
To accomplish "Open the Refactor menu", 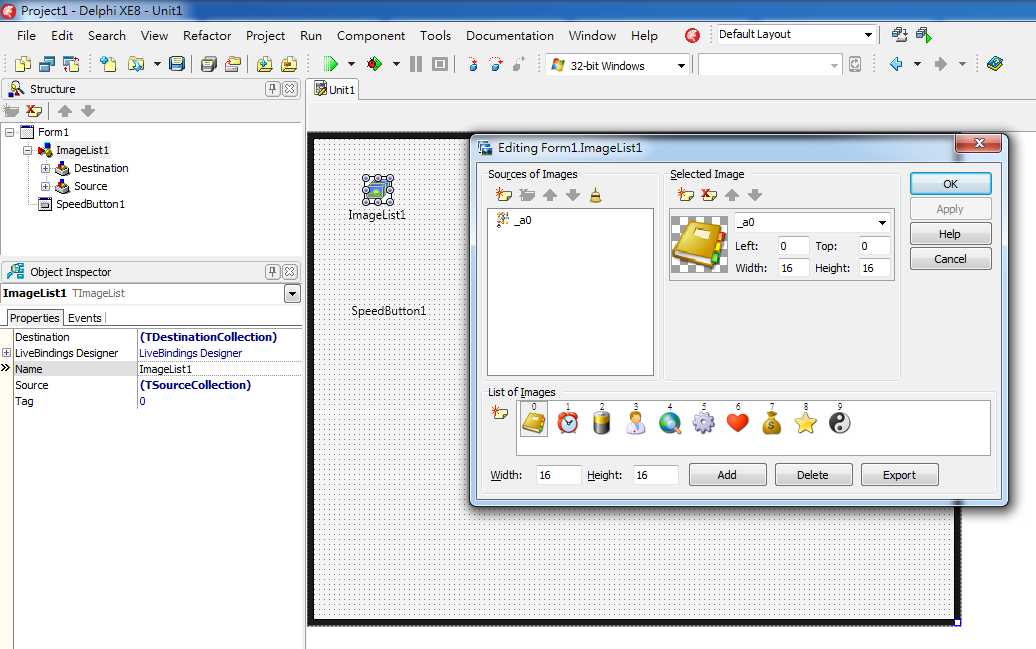I will pyautogui.click(x=207, y=36).
